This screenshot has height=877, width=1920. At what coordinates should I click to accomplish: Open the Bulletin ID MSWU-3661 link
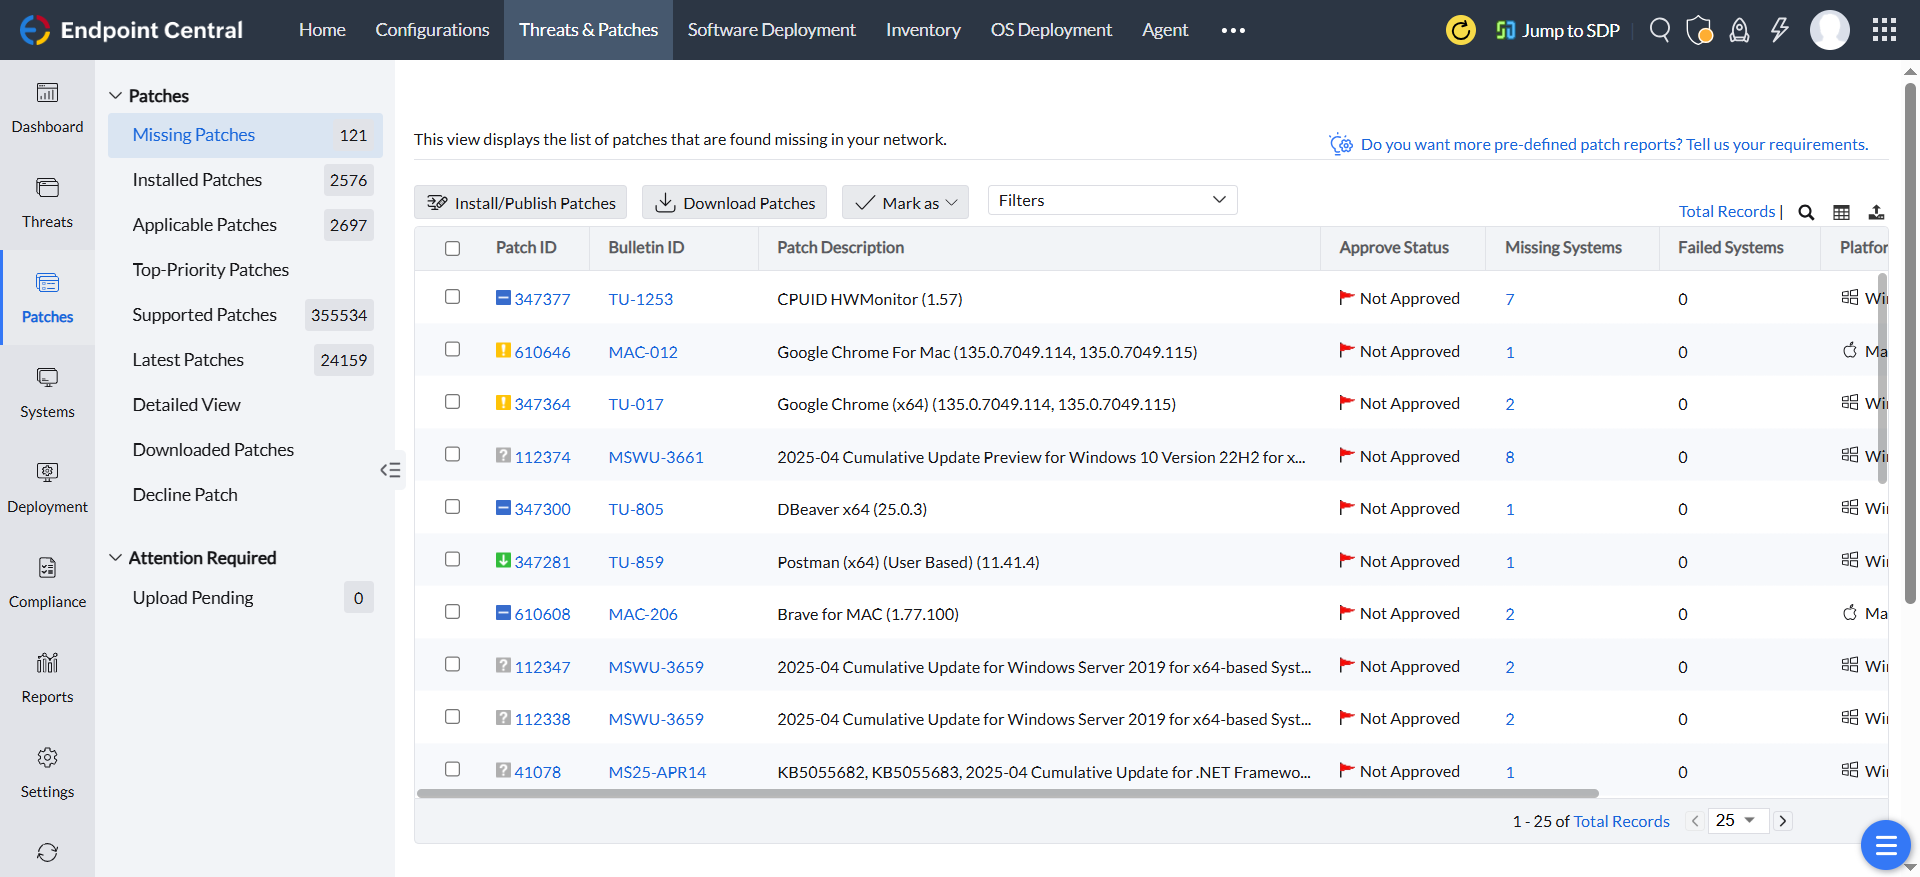[x=656, y=457]
